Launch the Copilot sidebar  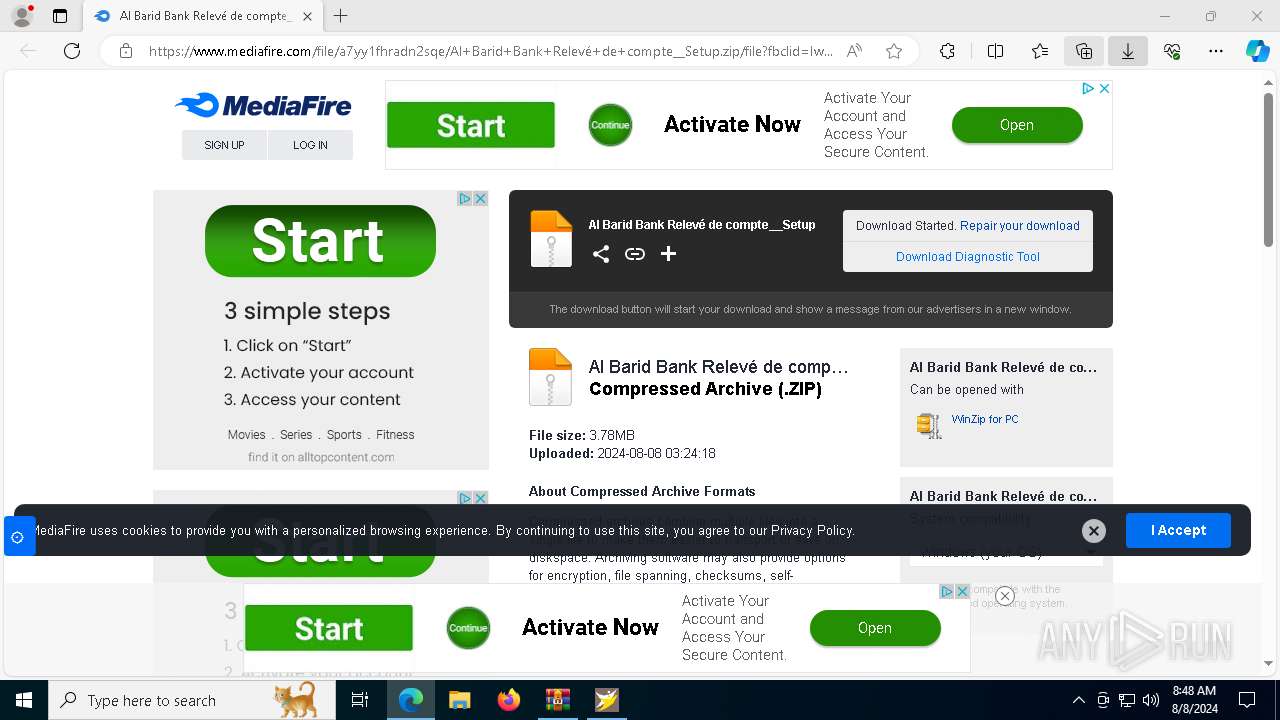coord(1257,51)
